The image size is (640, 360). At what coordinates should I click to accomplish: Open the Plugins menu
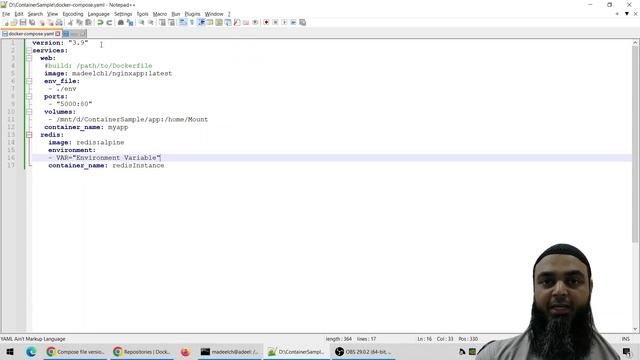pos(192,14)
